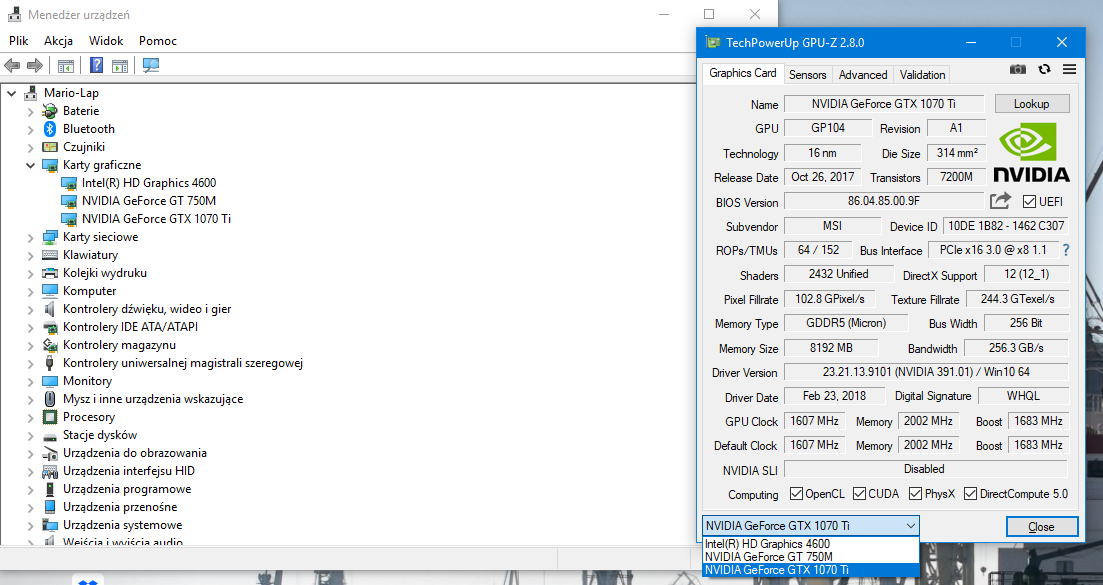Toggle the PhysX checkbox
The width and height of the screenshot is (1103, 585).
point(916,494)
